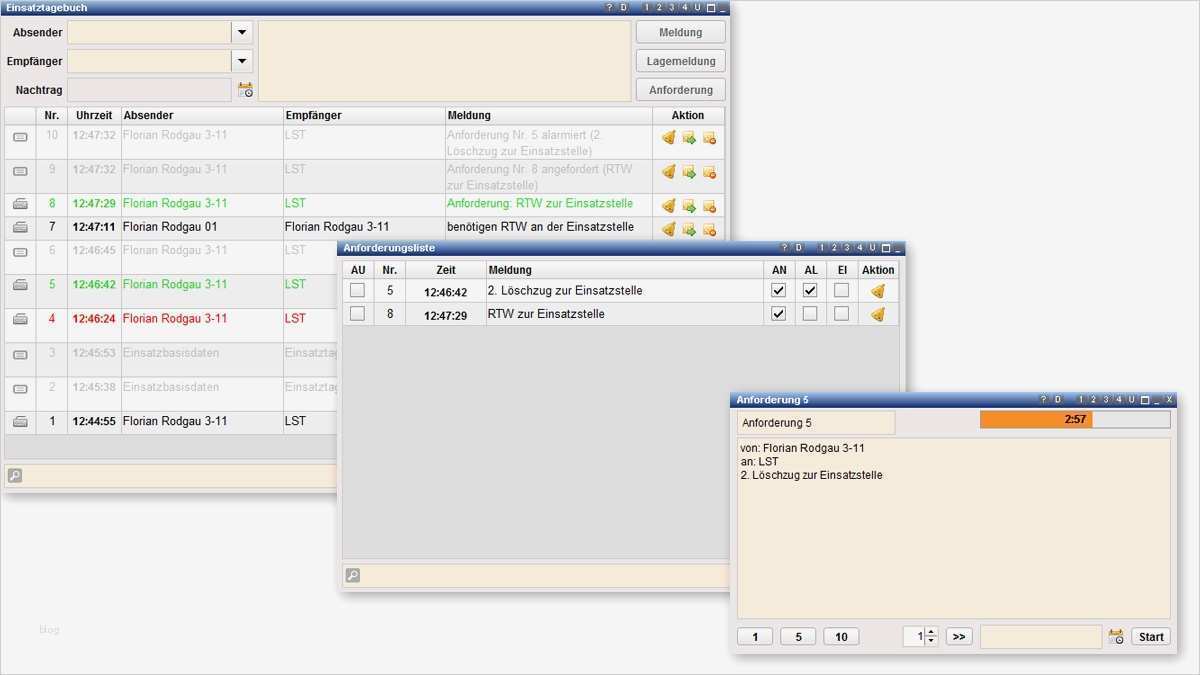
Task: Click the message type icon of entry 1
Action: point(20,422)
